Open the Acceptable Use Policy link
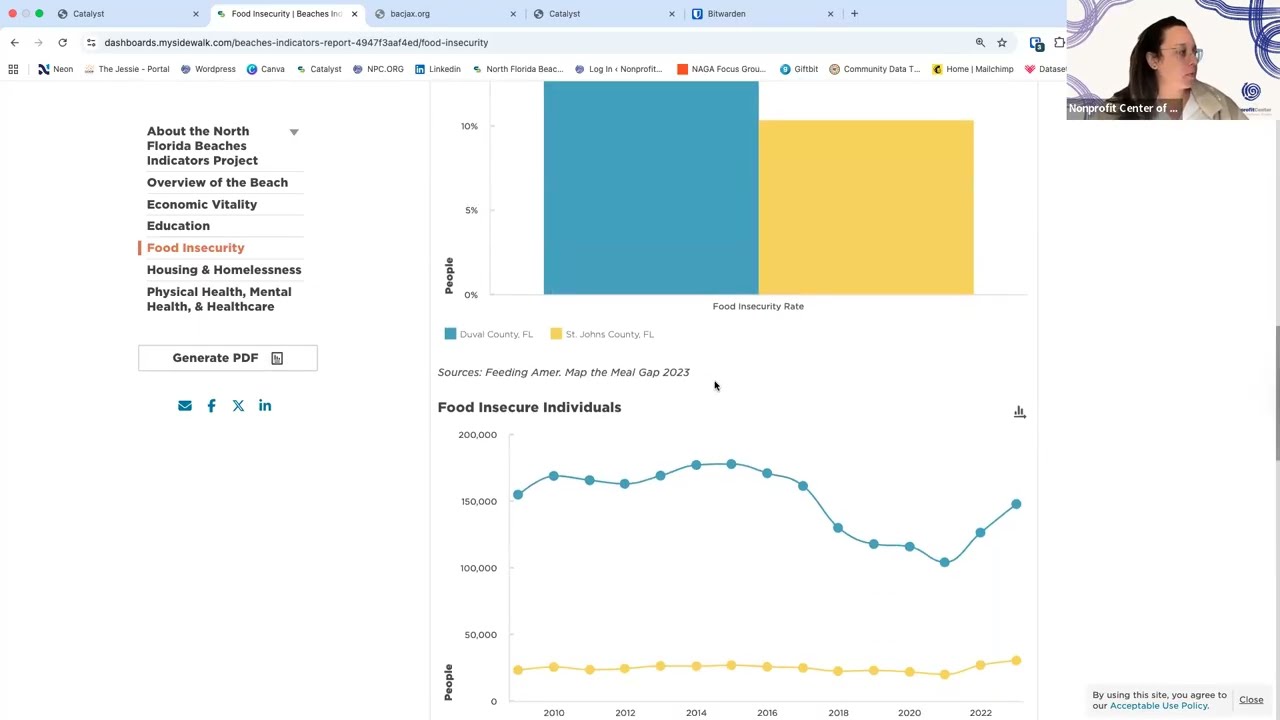1280x720 pixels. coord(1158,706)
